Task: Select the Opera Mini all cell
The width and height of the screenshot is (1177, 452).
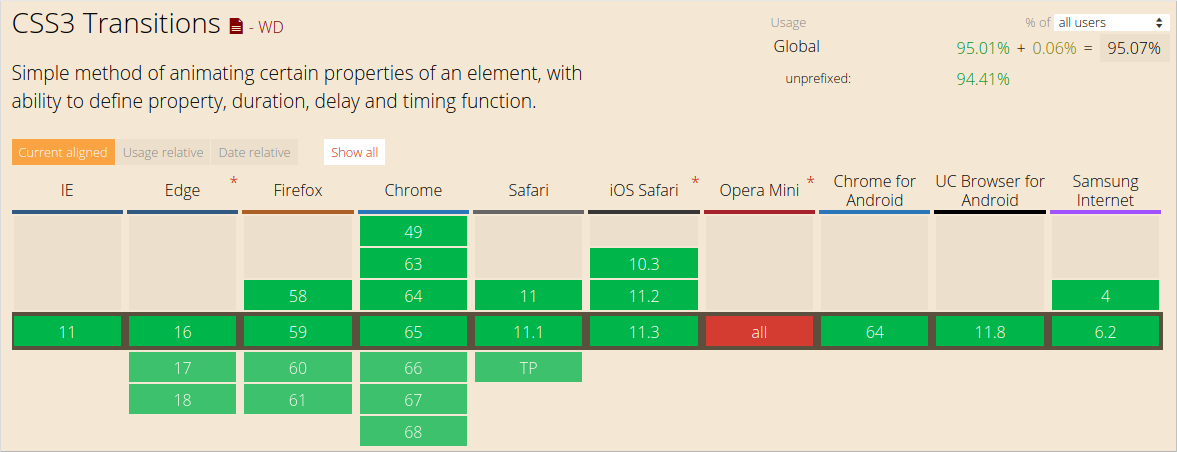Action: 759,332
